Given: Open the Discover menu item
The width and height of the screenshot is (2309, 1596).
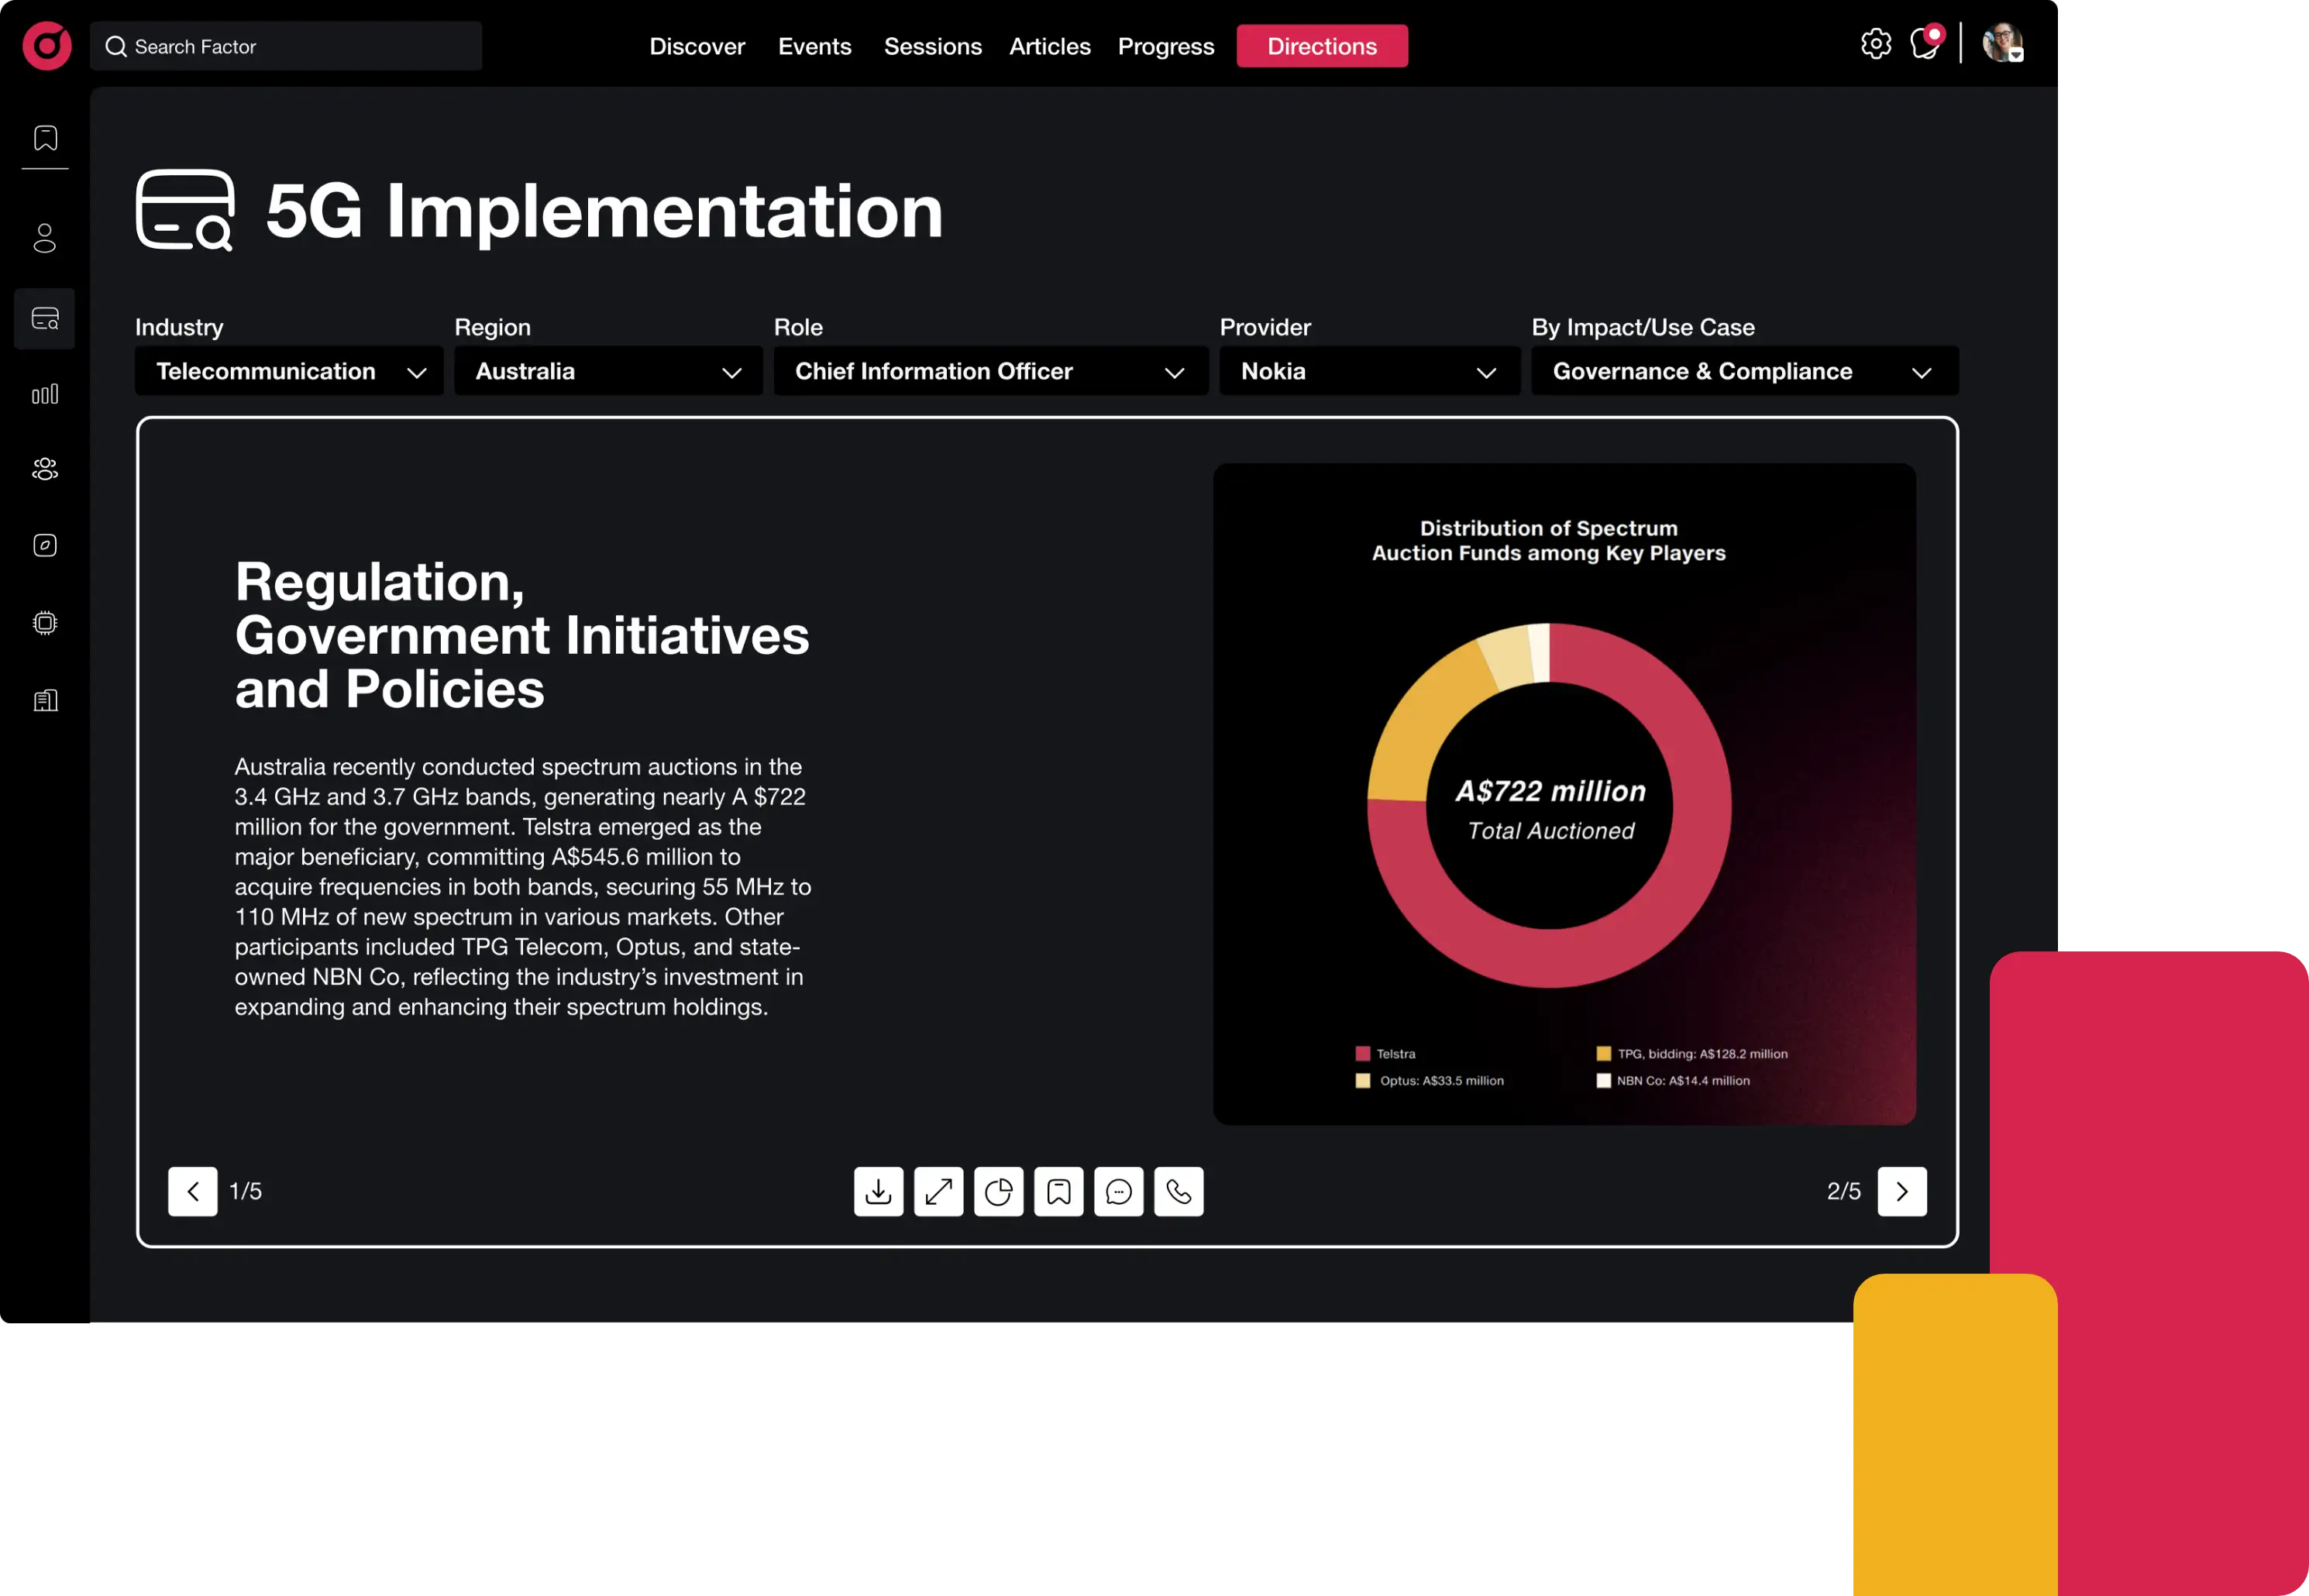Looking at the screenshot, I should pos(697,46).
